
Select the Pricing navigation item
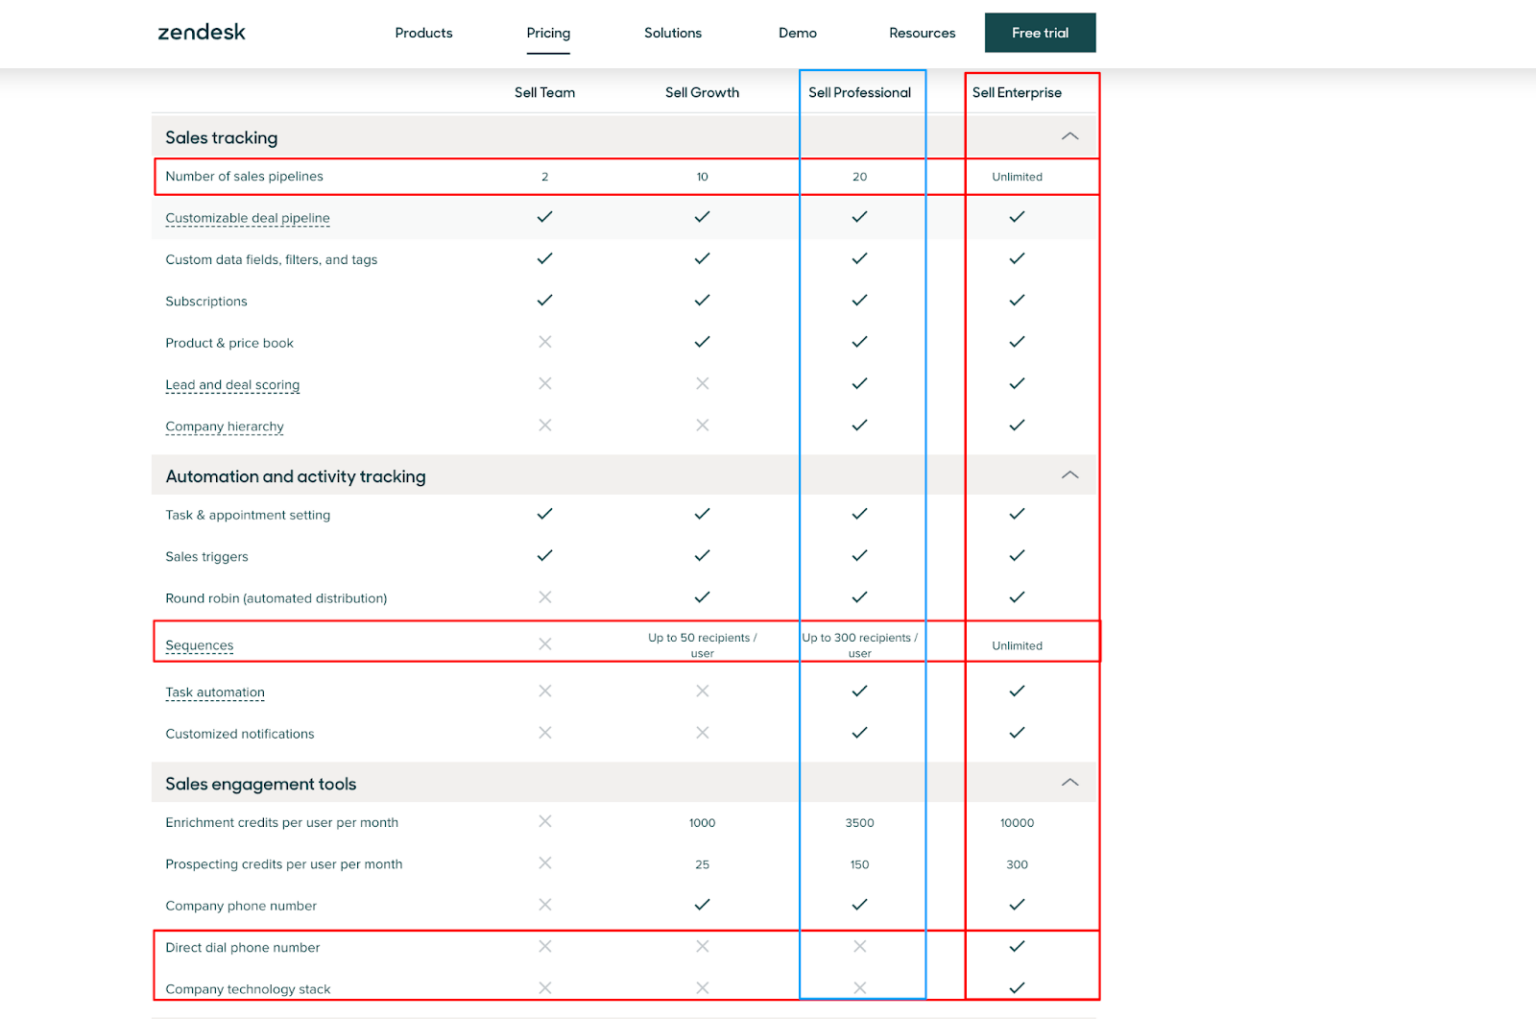click(548, 32)
